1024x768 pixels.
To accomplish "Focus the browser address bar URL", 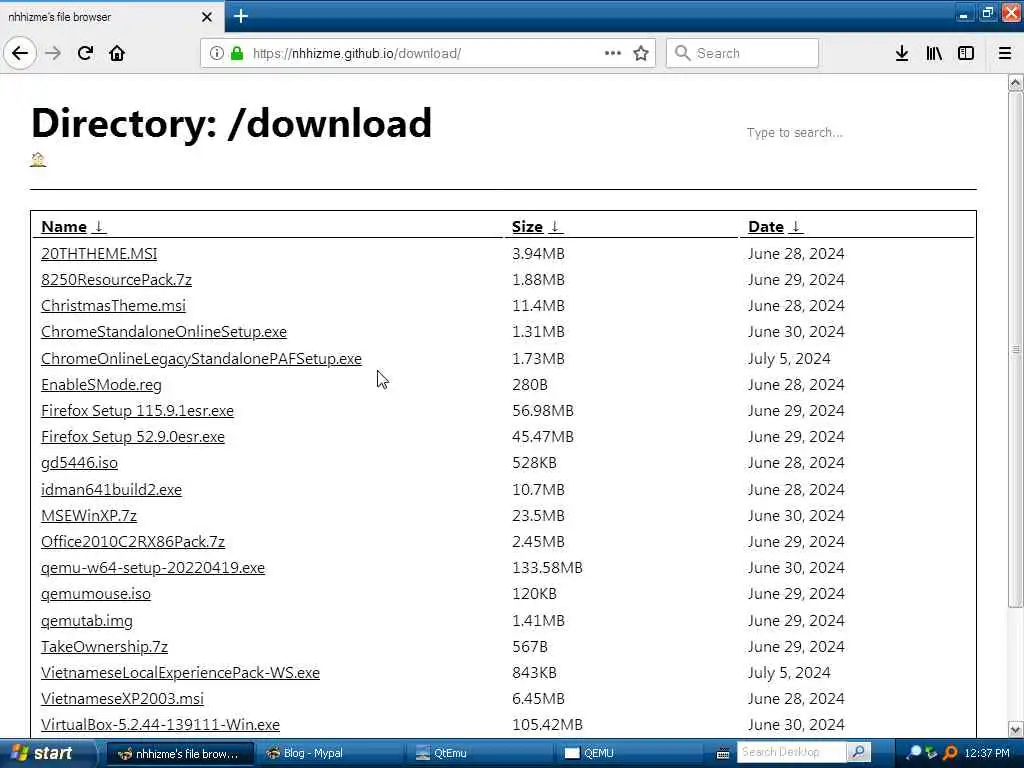I will 357,53.
